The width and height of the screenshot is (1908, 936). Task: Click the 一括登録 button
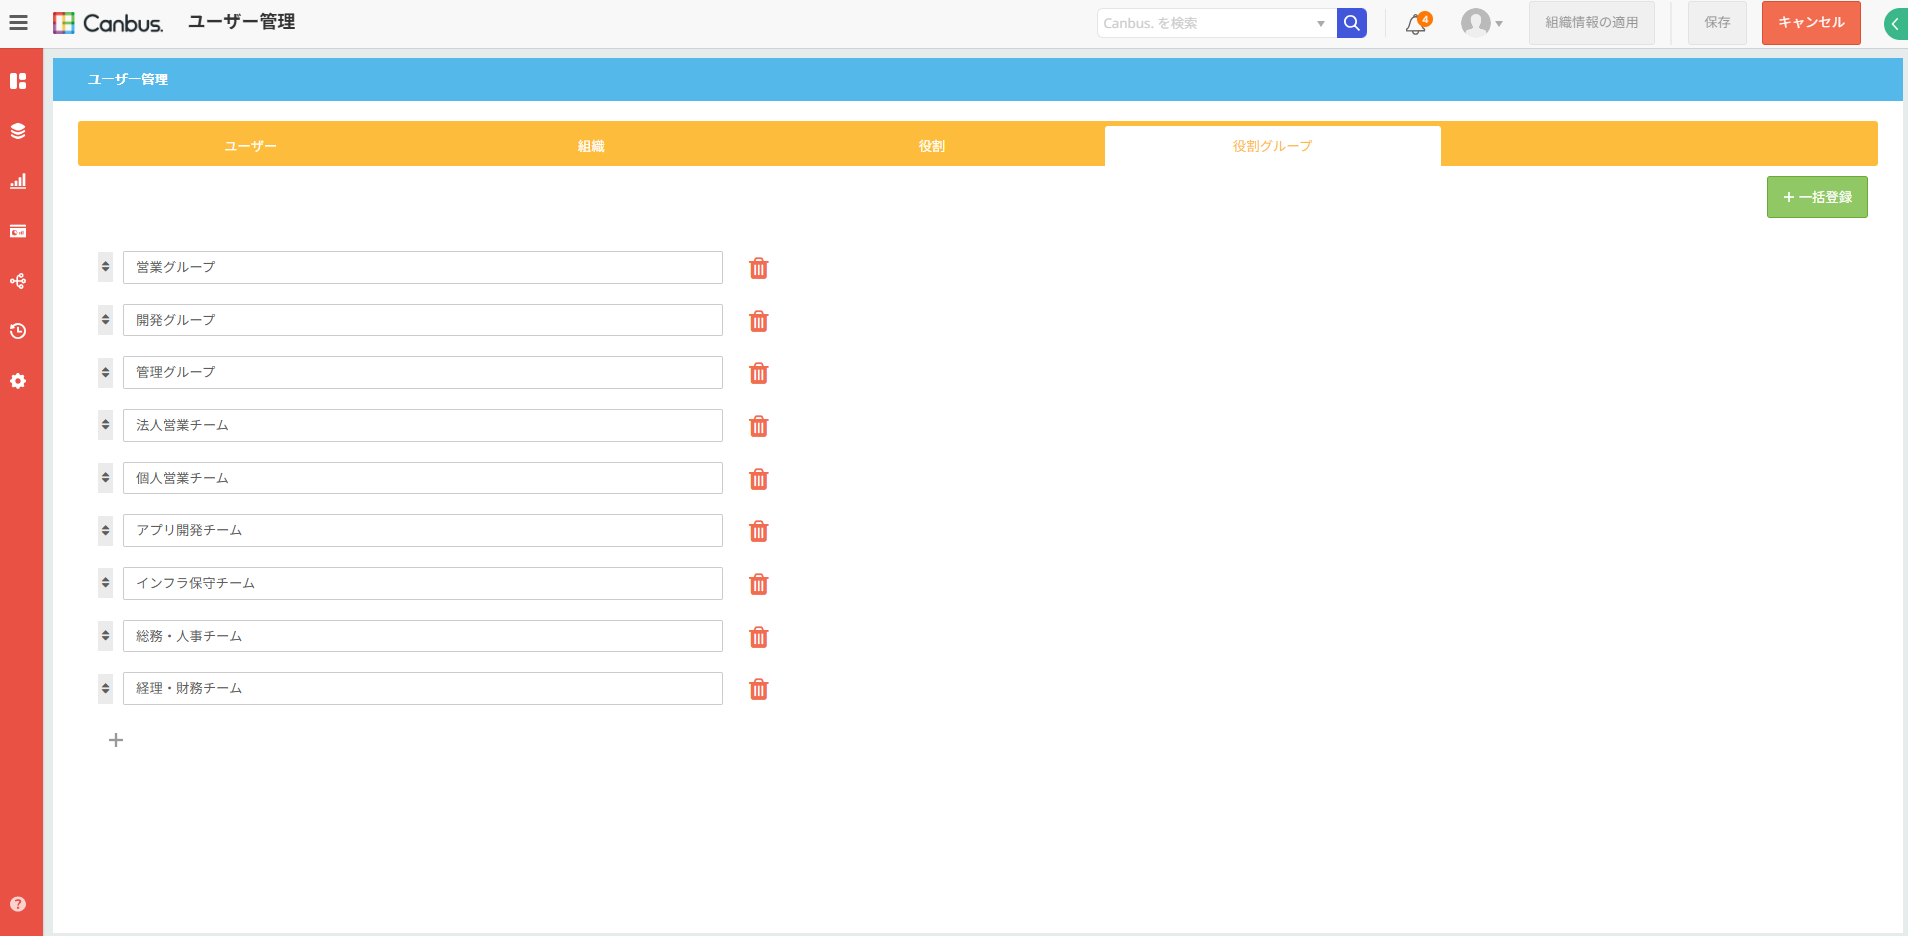click(x=1816, y=197)
